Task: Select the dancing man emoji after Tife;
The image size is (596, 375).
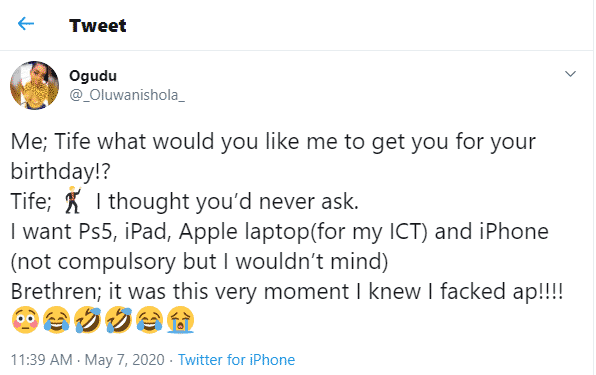Action: pos(72,200)
